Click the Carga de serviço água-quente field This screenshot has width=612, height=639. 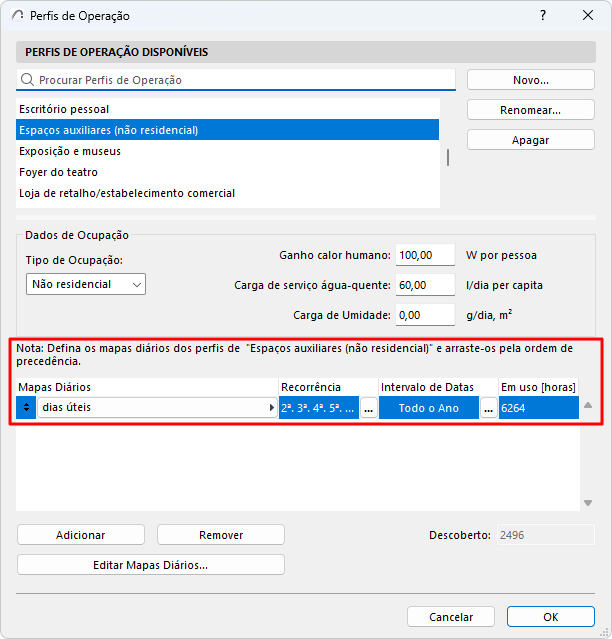[425, 285]
